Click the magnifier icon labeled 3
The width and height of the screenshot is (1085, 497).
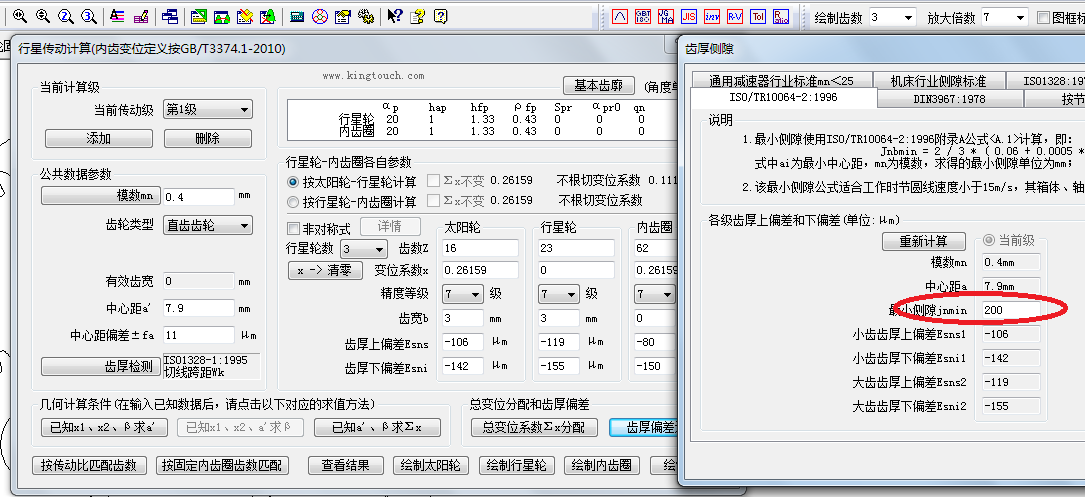tap(89, 17)
